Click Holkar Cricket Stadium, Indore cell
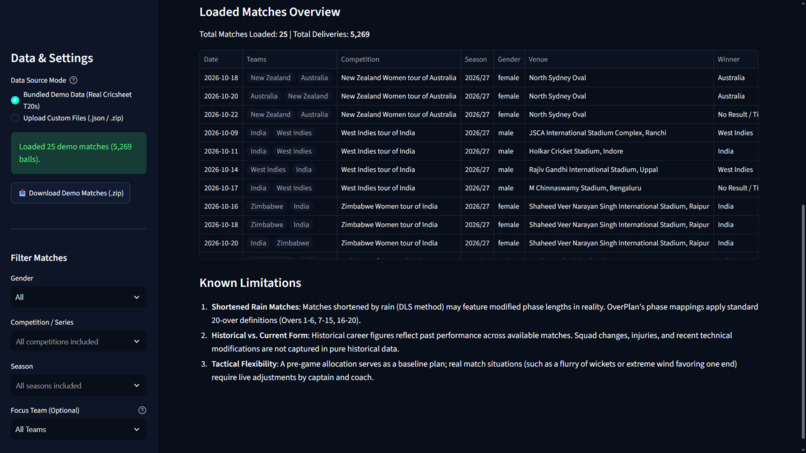The image size is (806, 453). tap(619, 151)
